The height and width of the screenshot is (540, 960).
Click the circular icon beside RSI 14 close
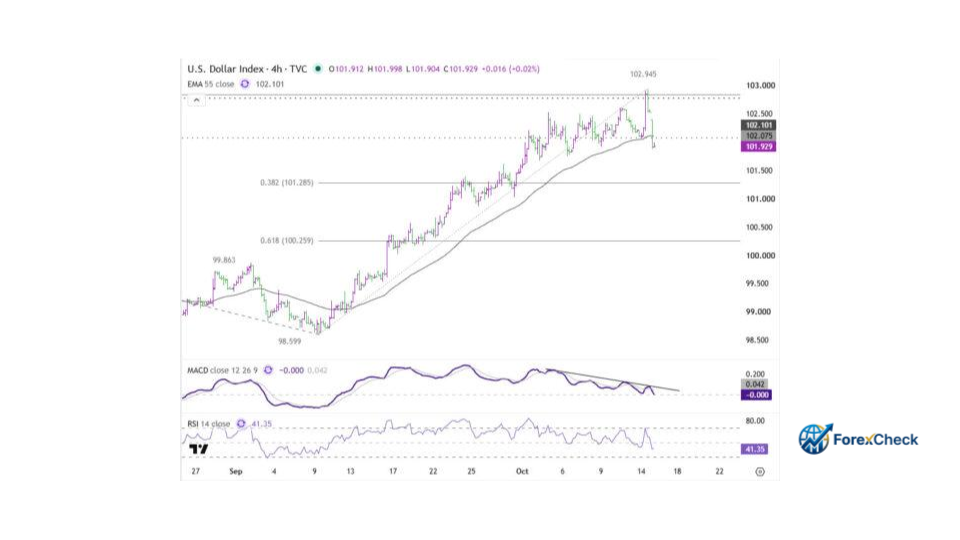(x=241, y=424)
